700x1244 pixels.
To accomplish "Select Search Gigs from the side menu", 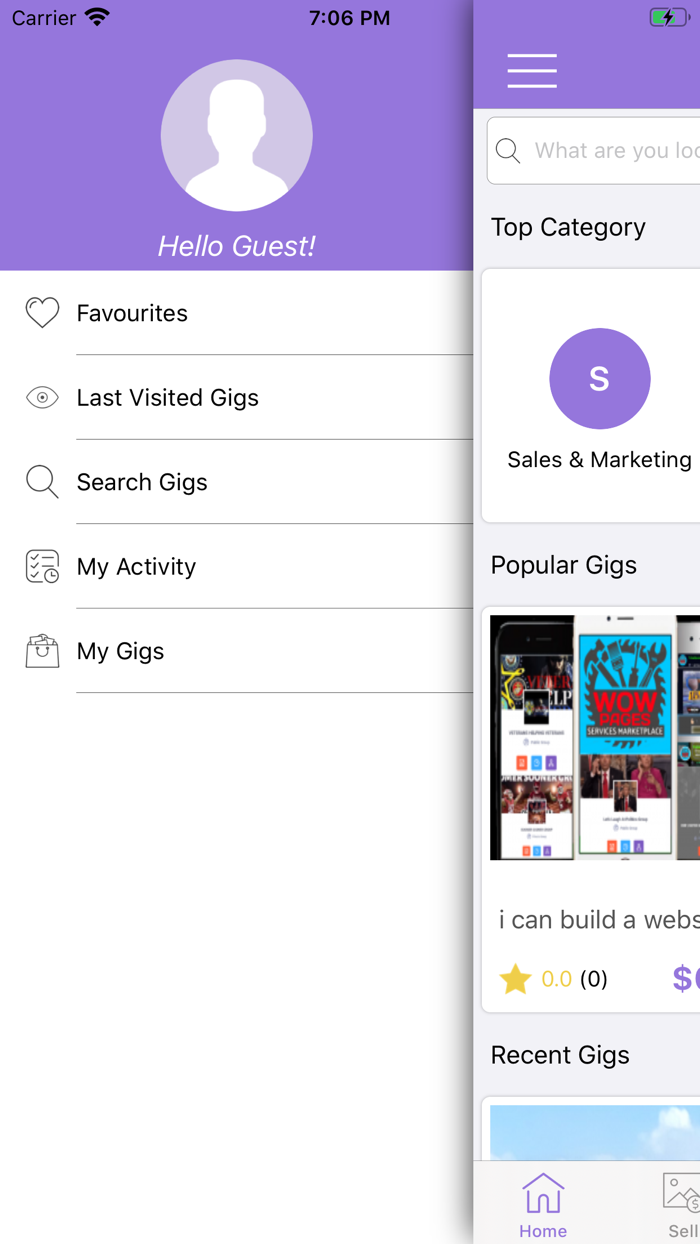I will 142,482.
